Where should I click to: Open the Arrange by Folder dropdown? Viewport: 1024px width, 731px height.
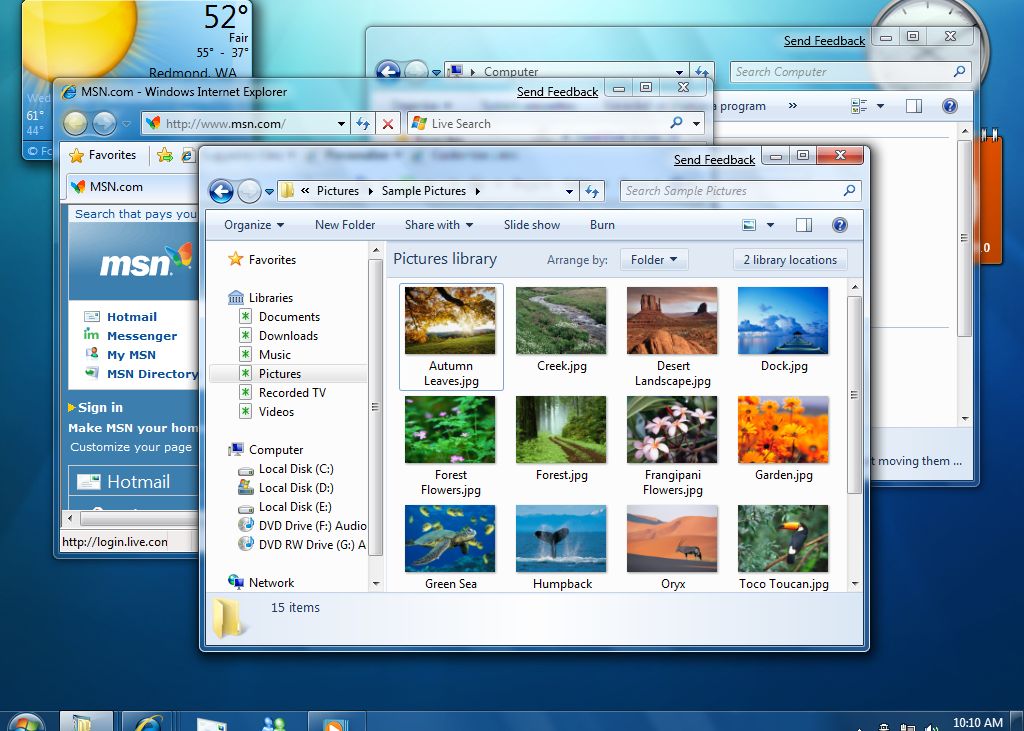click(653, 259)
